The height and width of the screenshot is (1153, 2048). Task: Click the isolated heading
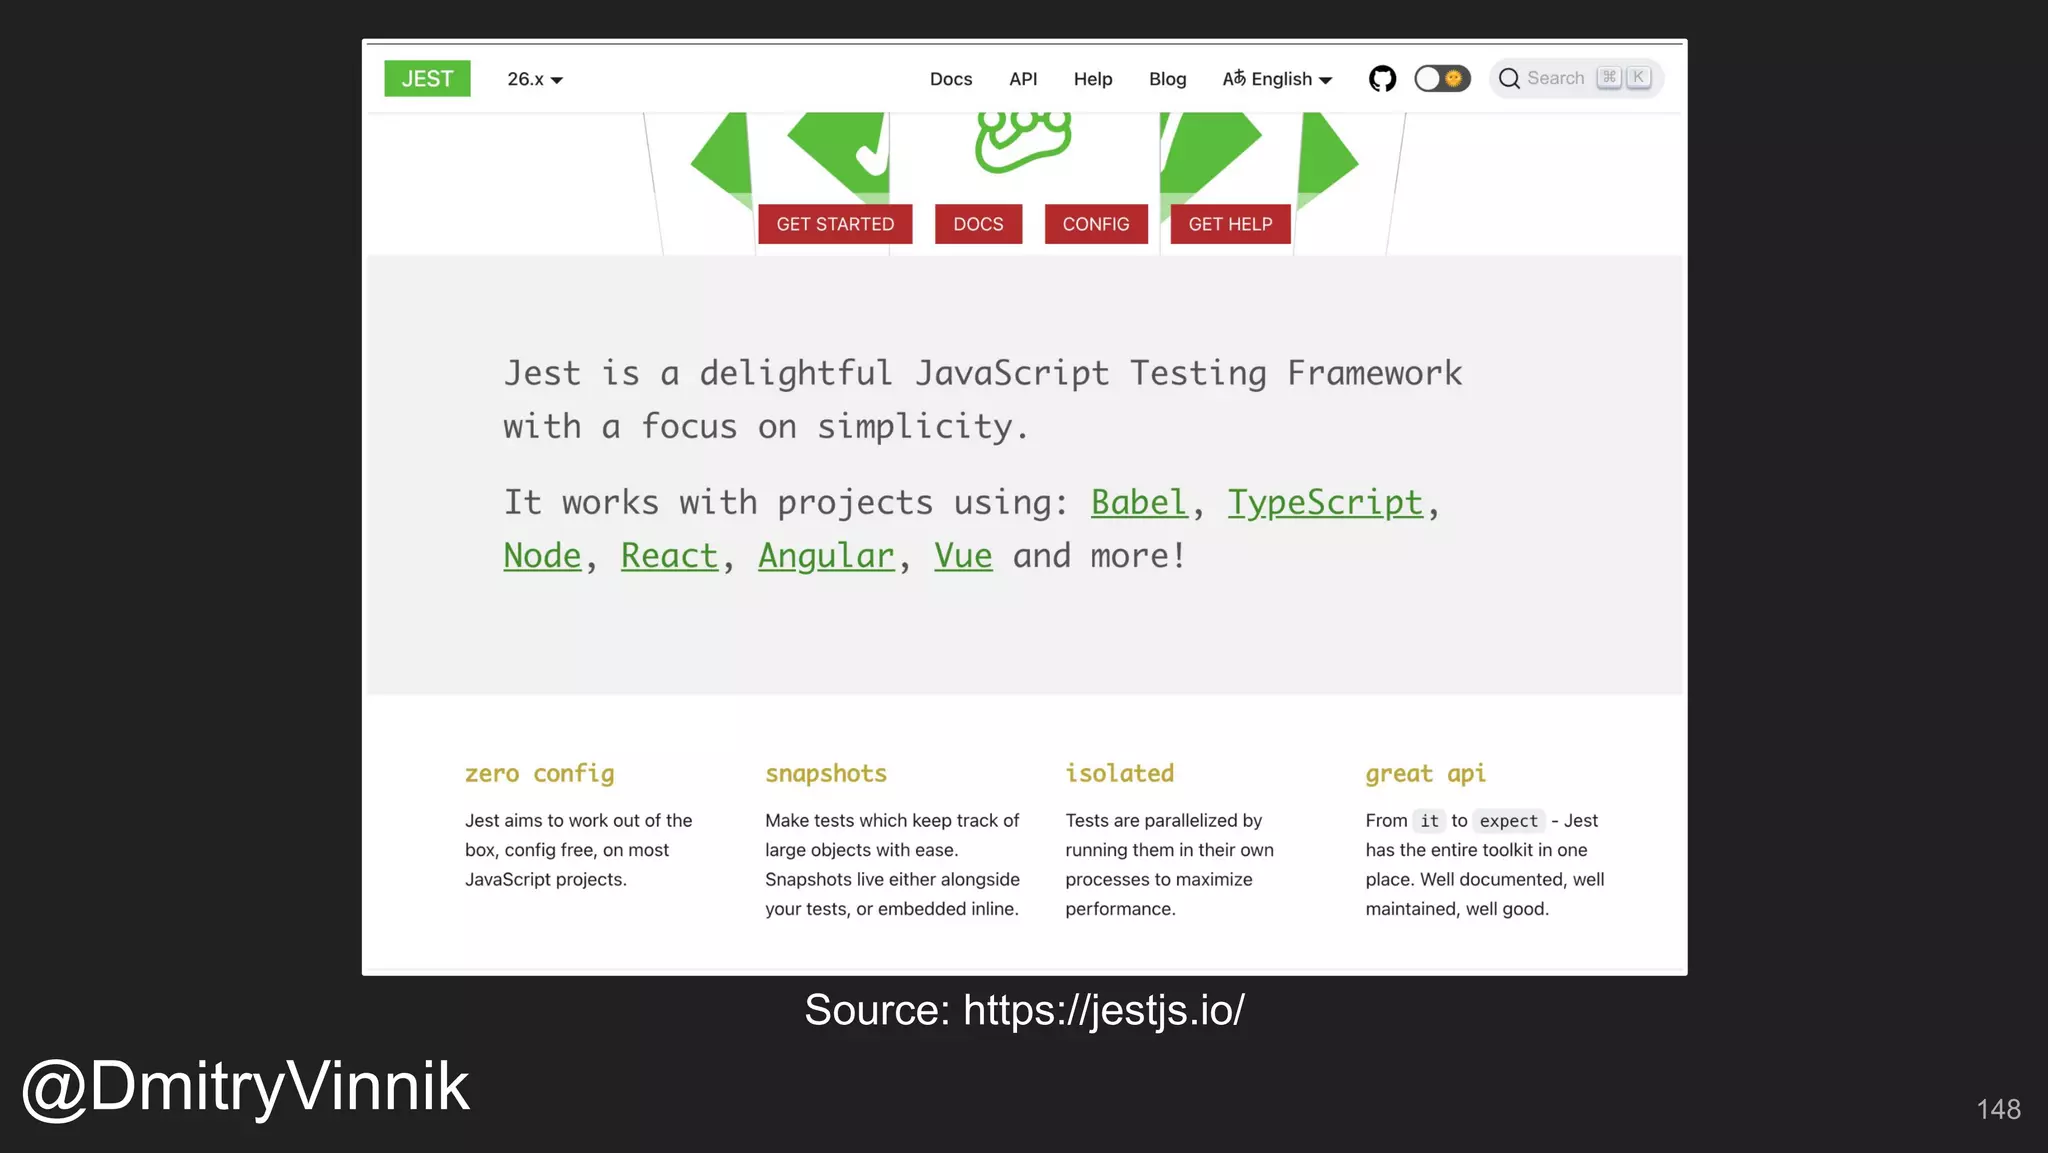(x=1119, y=773)
